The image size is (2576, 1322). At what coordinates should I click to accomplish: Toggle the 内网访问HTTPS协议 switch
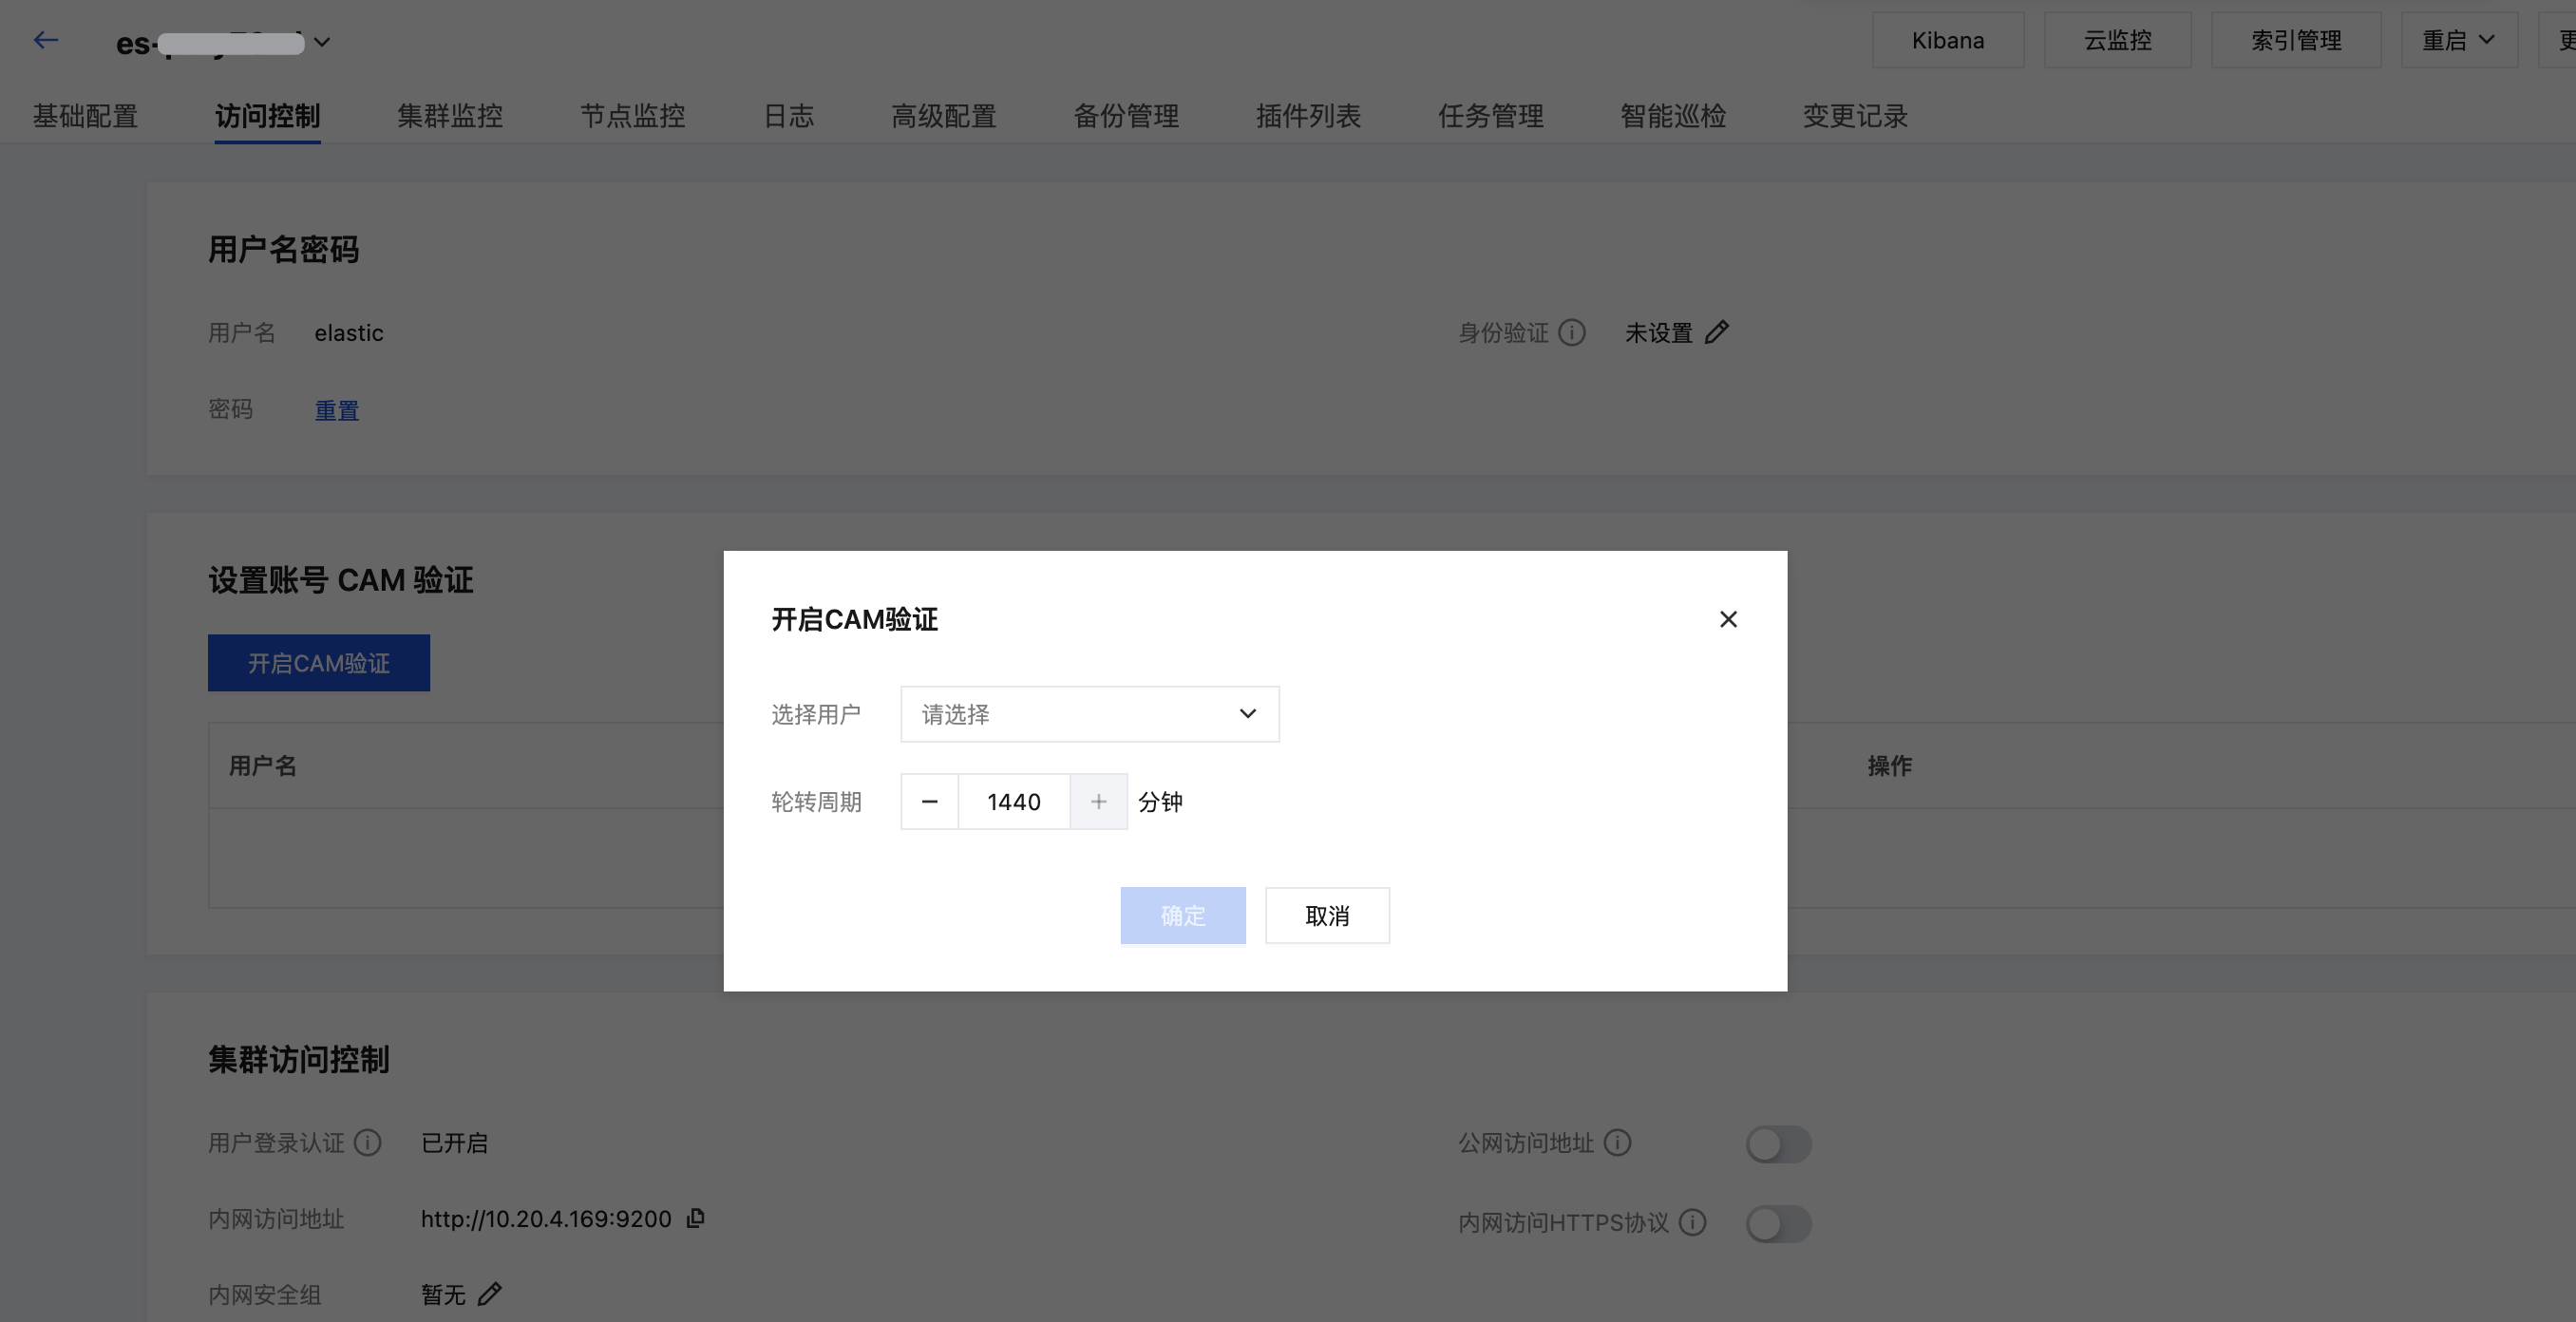pos(1778,1224)
